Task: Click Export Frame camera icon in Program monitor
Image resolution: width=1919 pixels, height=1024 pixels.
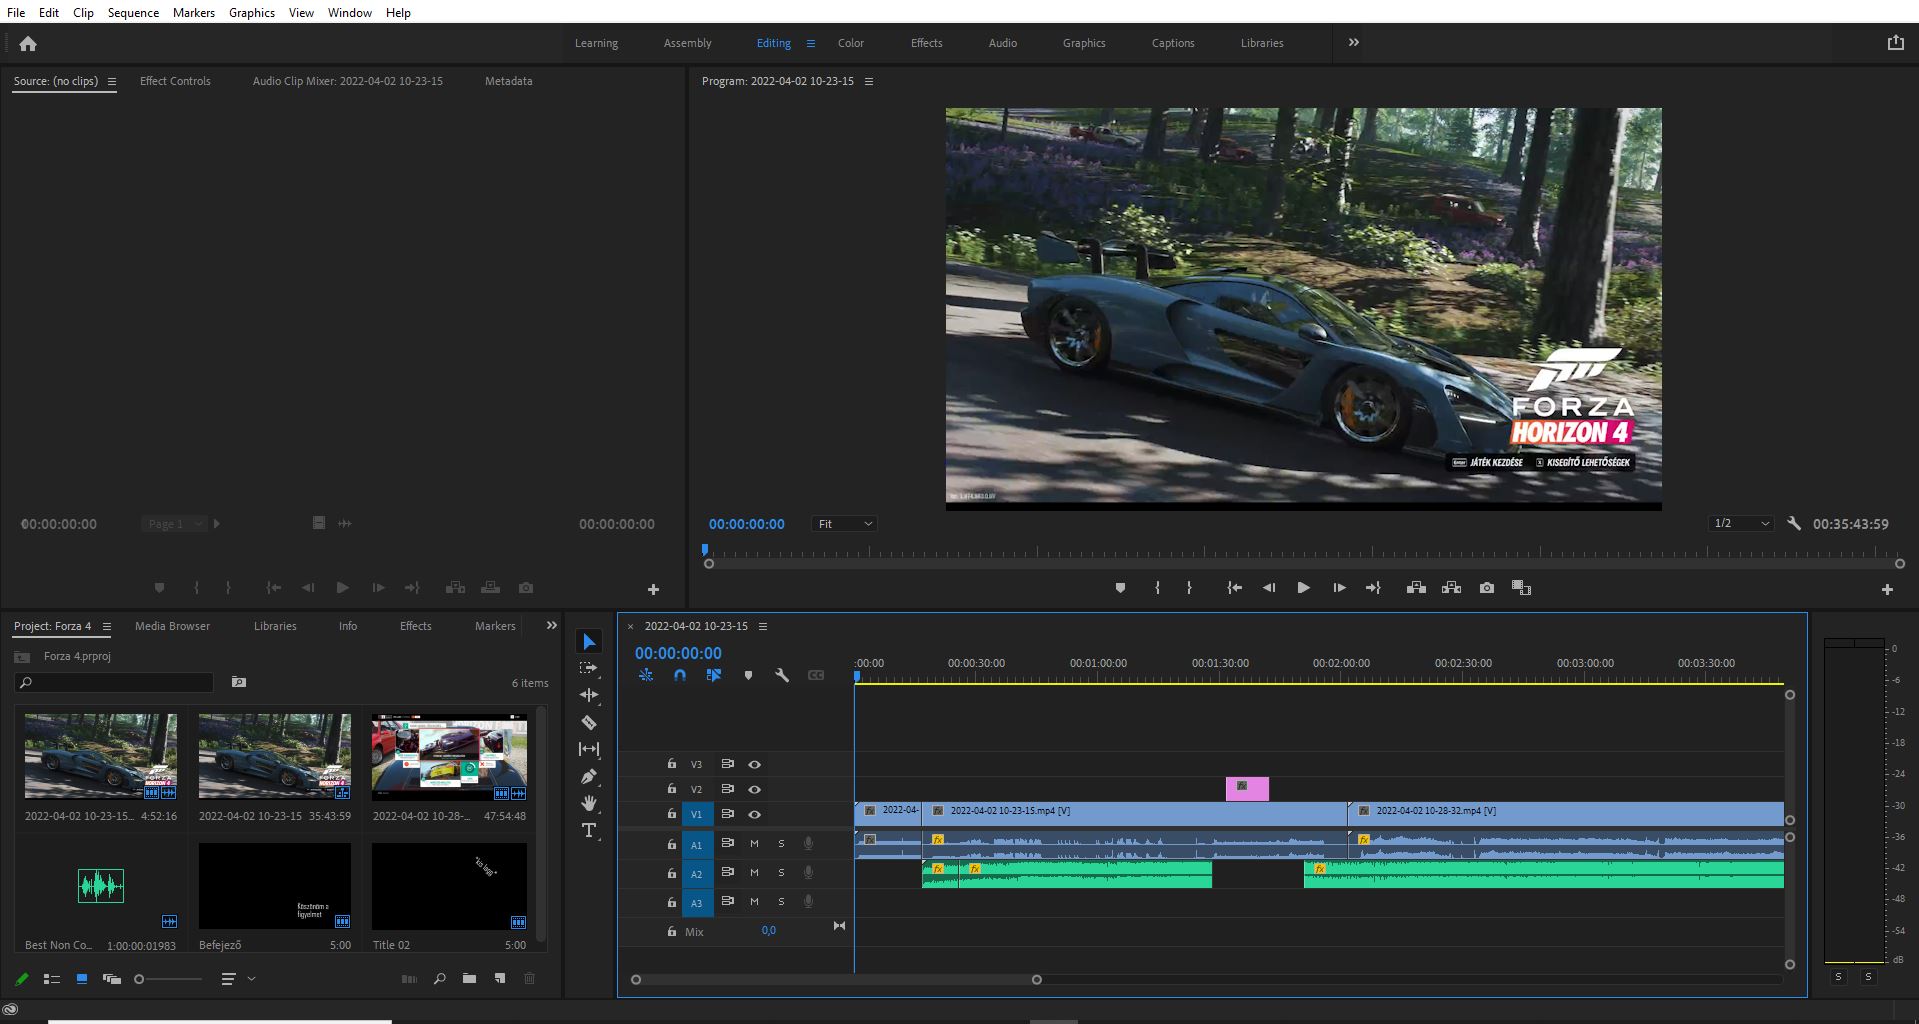Action: click(x=1487, y=588)
